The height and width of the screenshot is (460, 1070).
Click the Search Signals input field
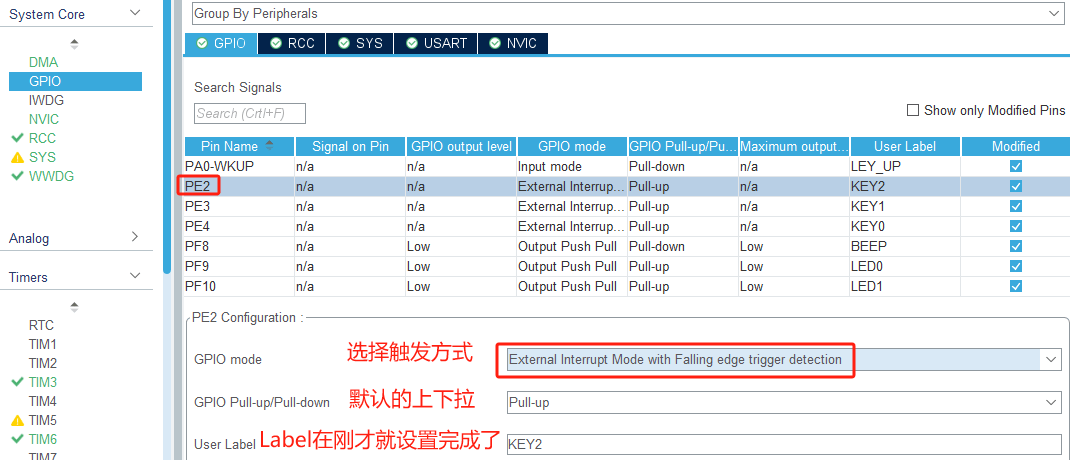pyautogui.click(x=250, y=113)
